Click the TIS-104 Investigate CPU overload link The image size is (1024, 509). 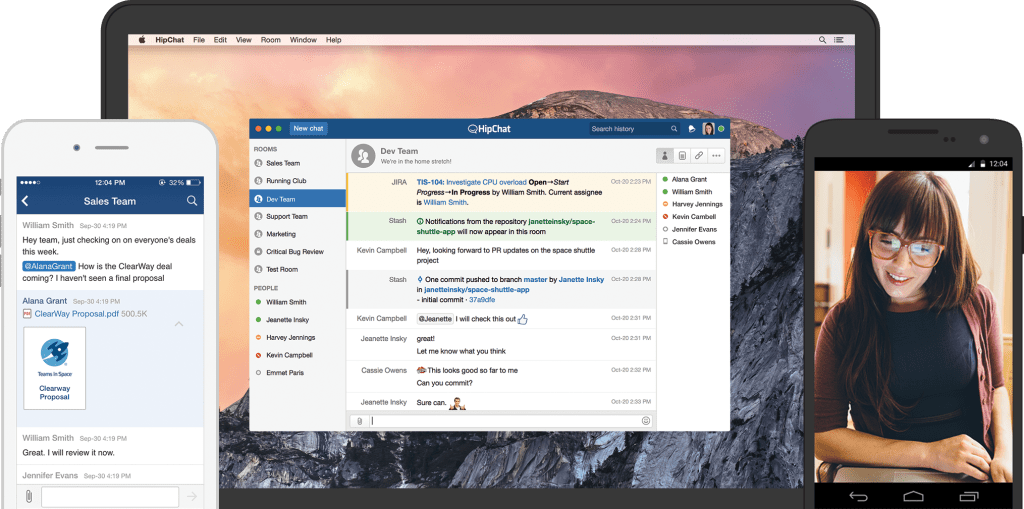click(x=472, y=182)
